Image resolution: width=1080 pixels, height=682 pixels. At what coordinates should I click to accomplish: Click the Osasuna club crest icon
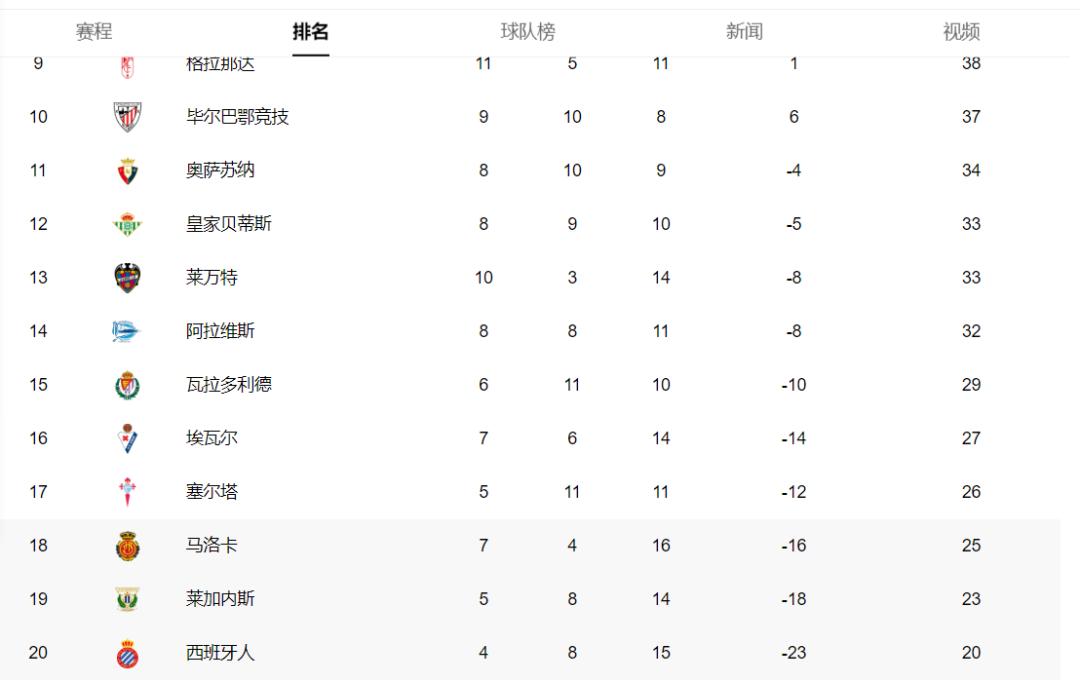127,171
